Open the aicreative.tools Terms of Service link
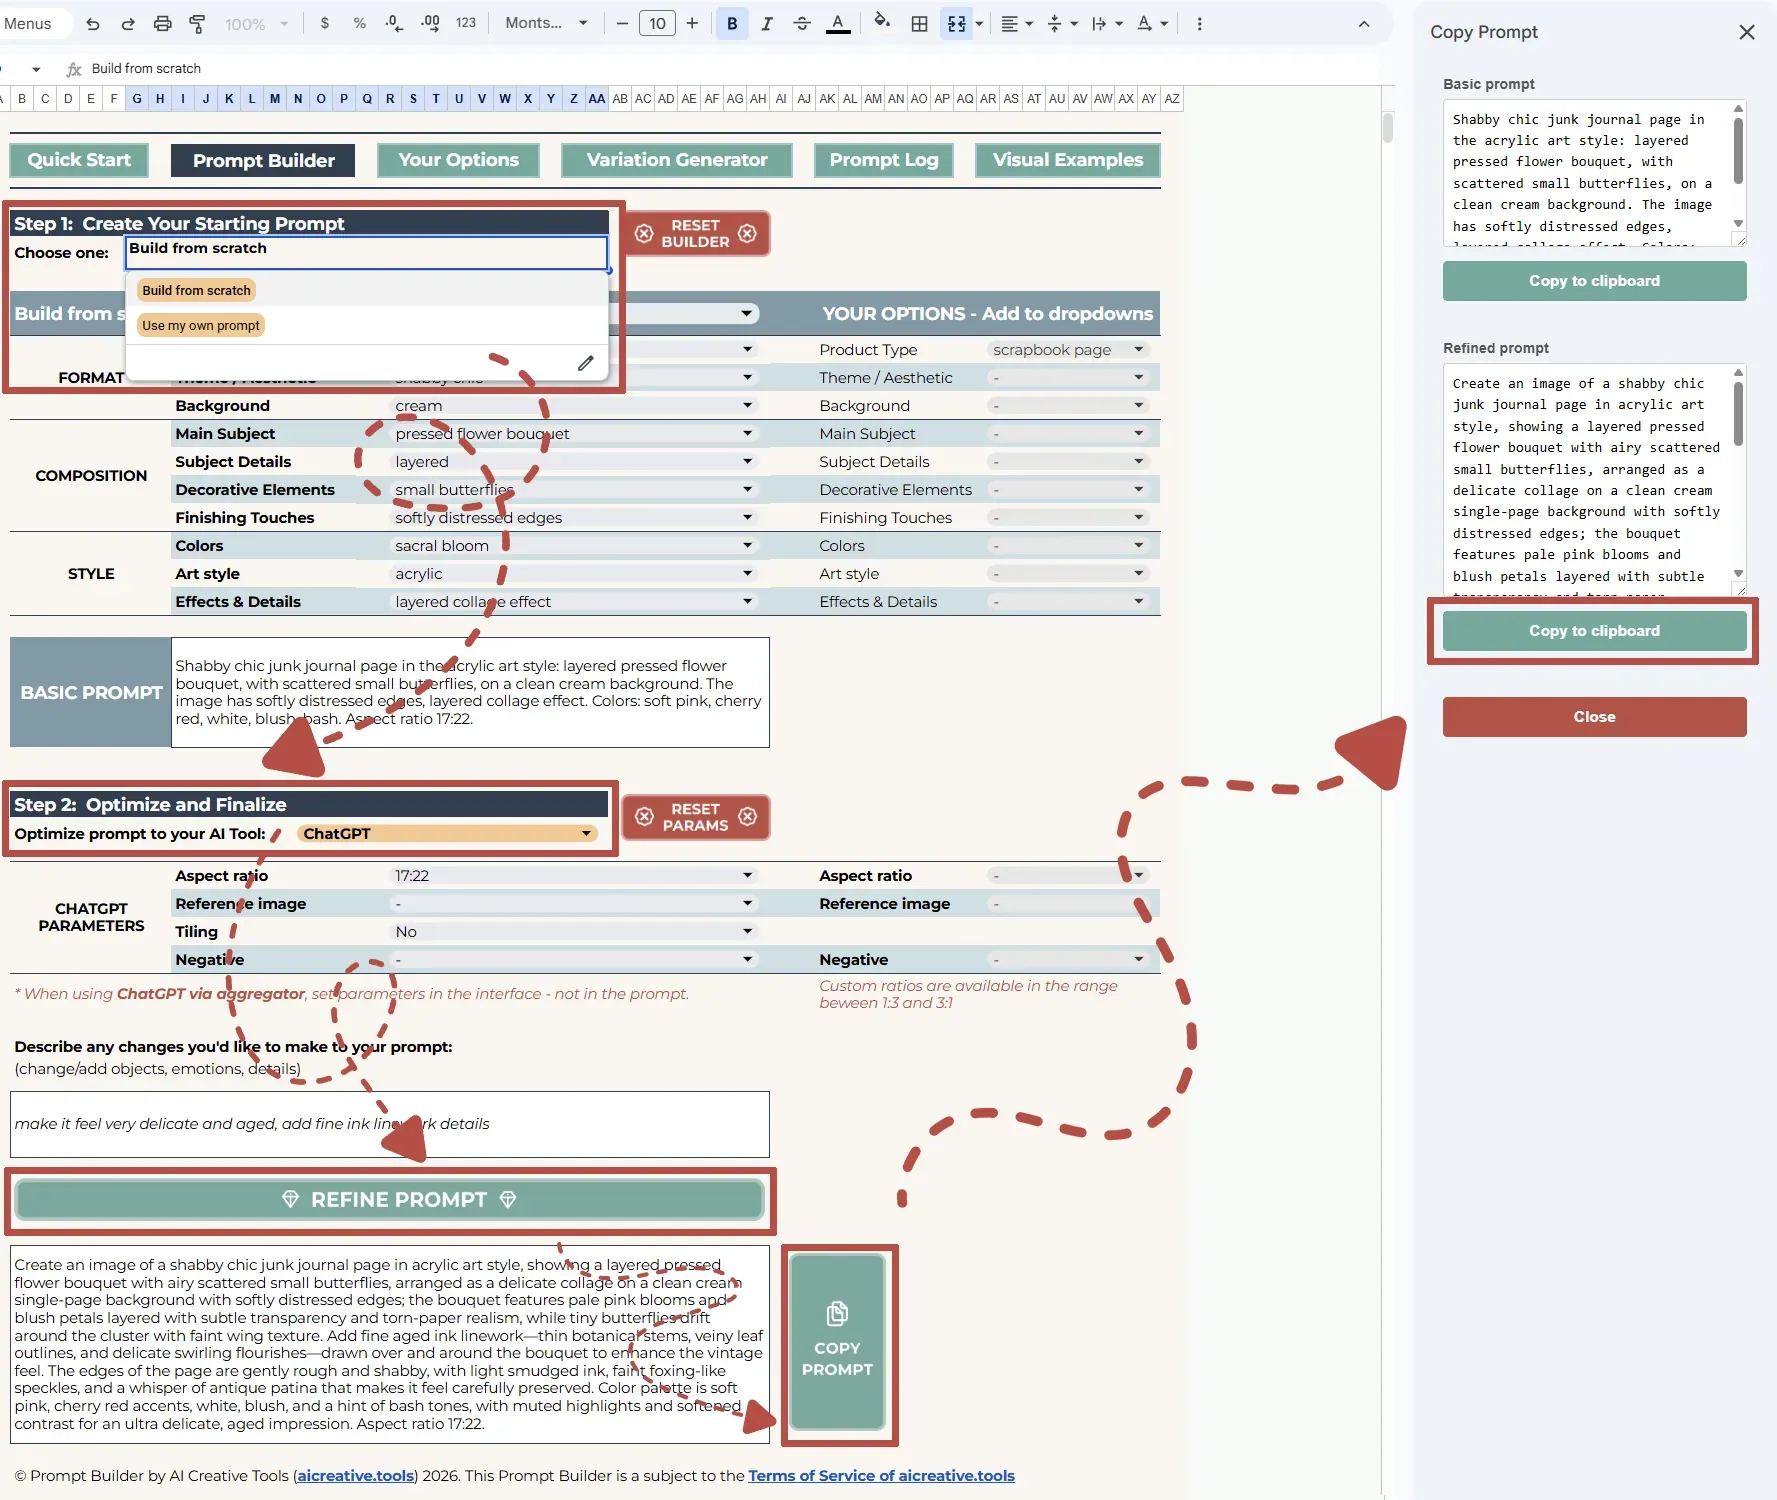 pyautogui.click(x=881, y=1476)
